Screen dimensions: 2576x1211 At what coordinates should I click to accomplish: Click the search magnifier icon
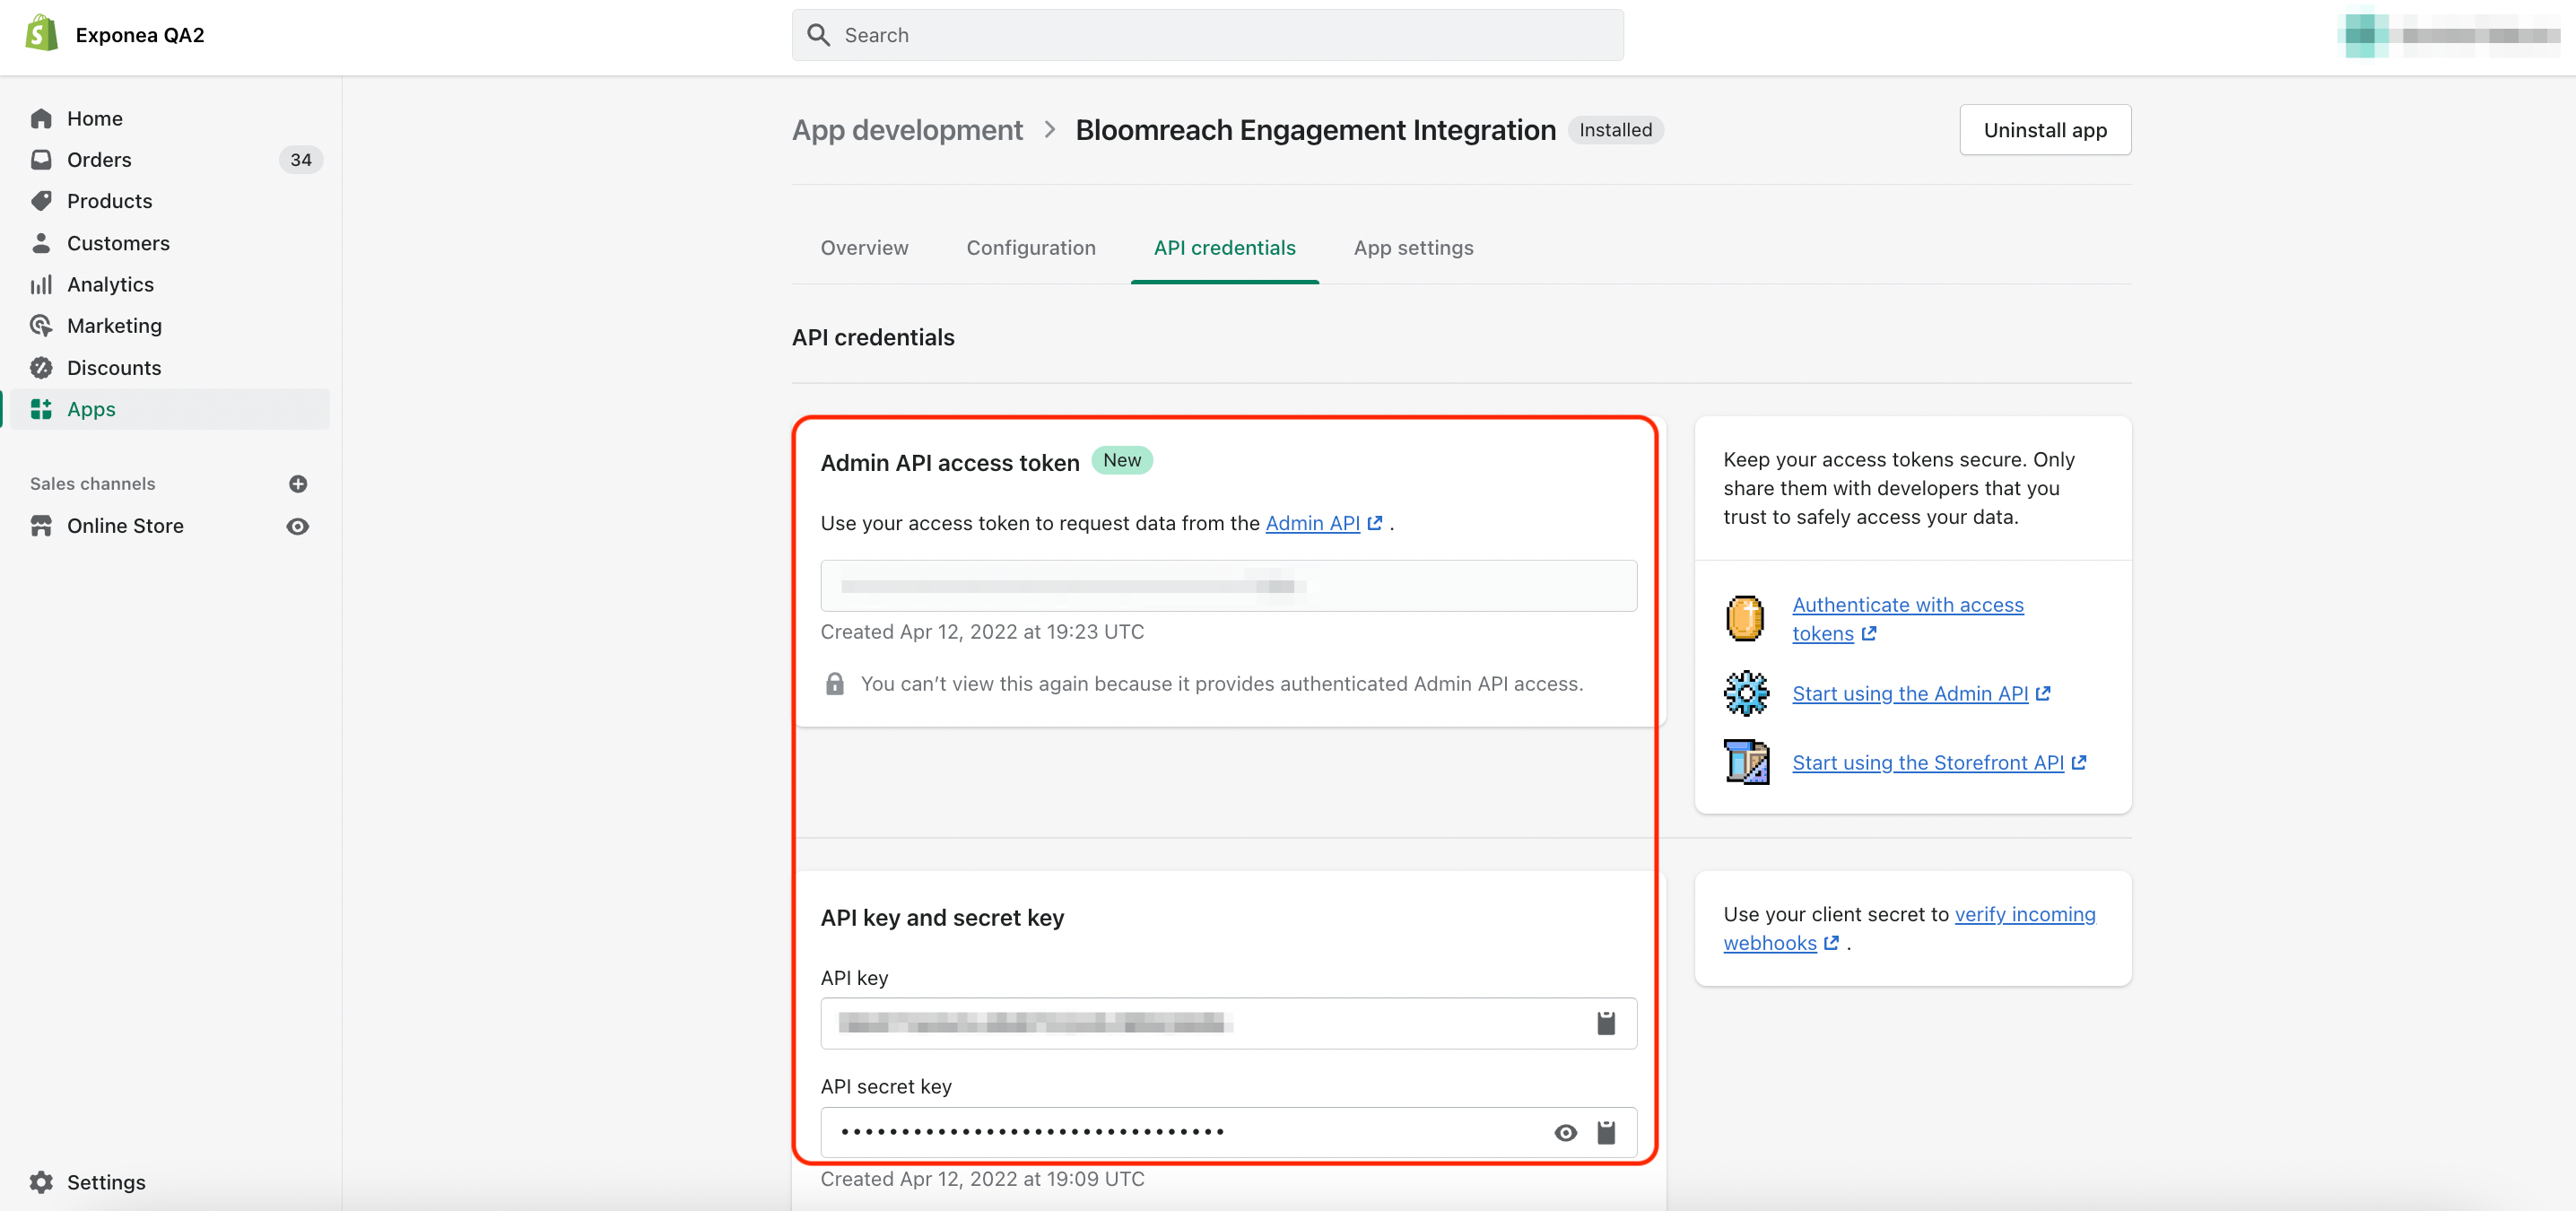(818, 35)
